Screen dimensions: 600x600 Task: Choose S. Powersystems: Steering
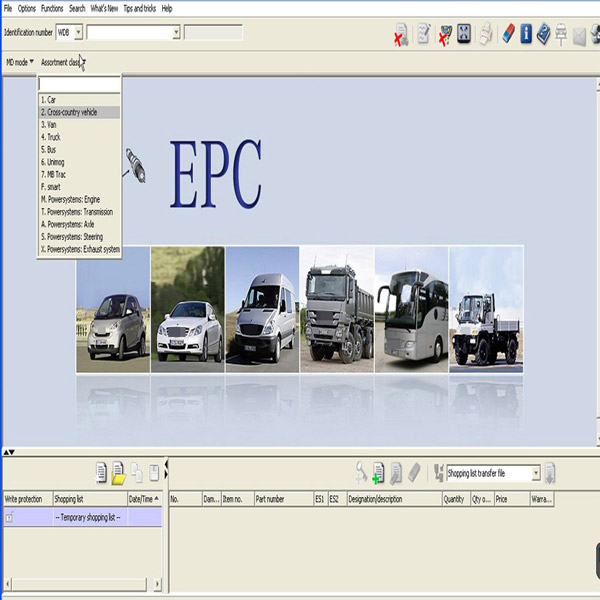click(x=79, y=237)
